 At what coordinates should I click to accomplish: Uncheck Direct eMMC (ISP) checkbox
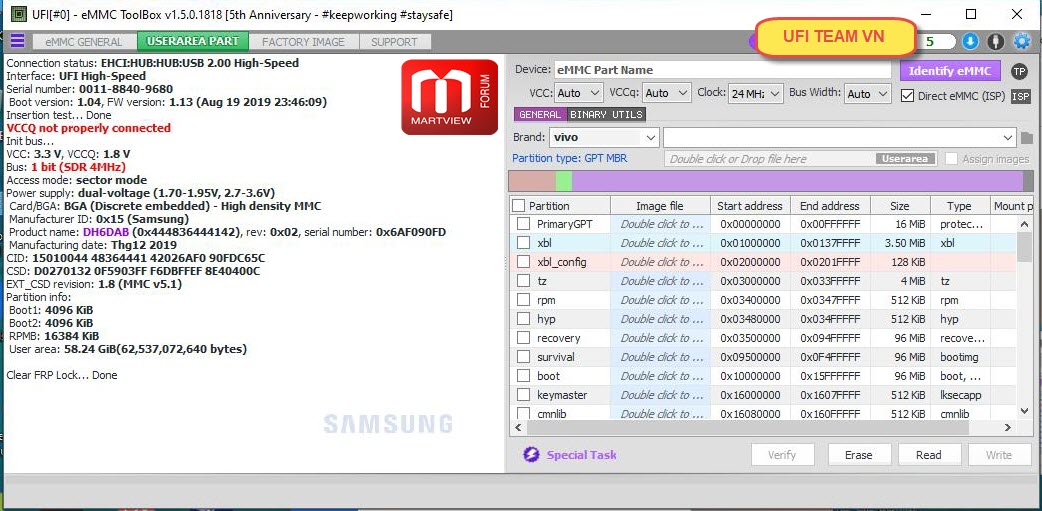907,96
